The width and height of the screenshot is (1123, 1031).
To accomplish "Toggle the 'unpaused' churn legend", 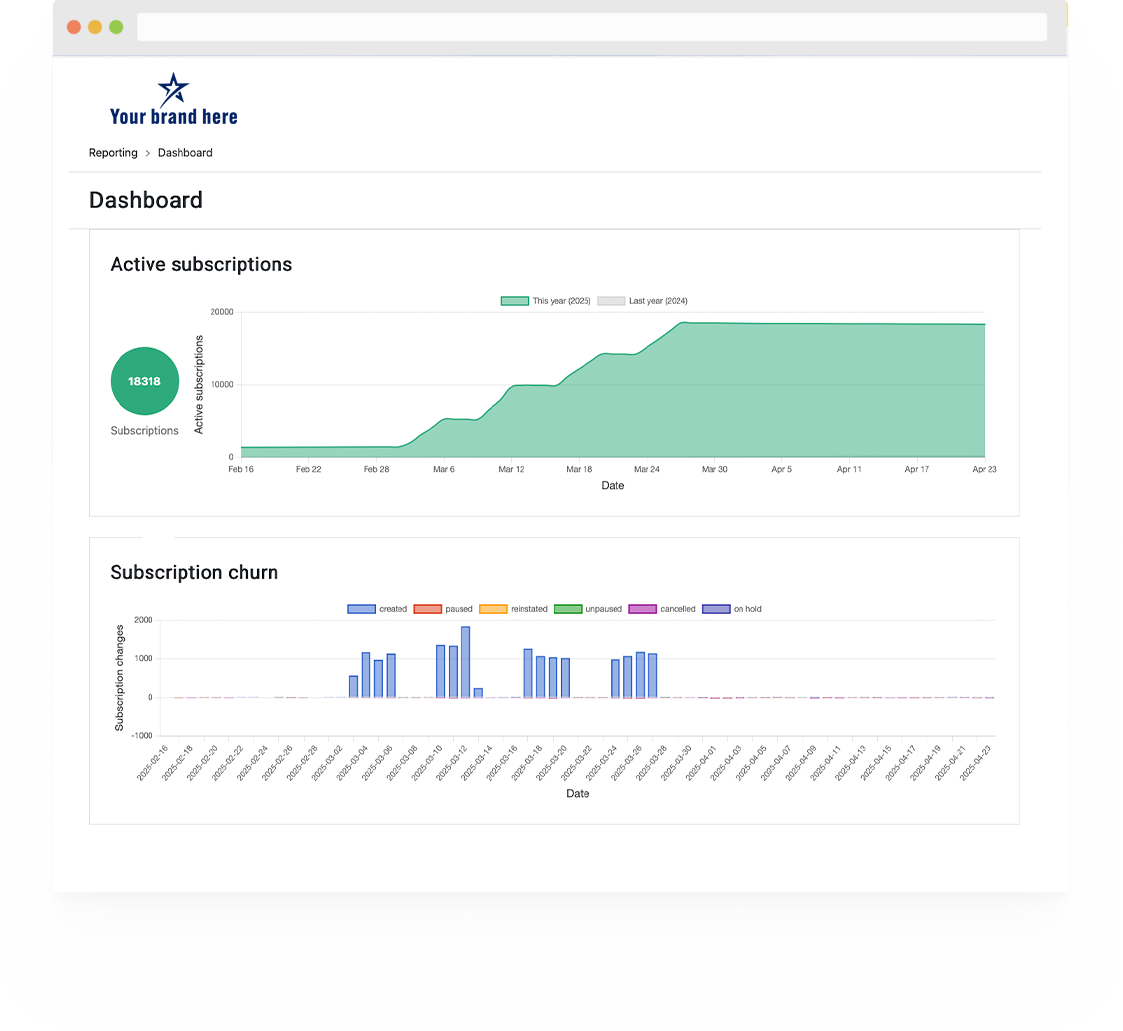I will pyautogui.click(x=588, y=609).
